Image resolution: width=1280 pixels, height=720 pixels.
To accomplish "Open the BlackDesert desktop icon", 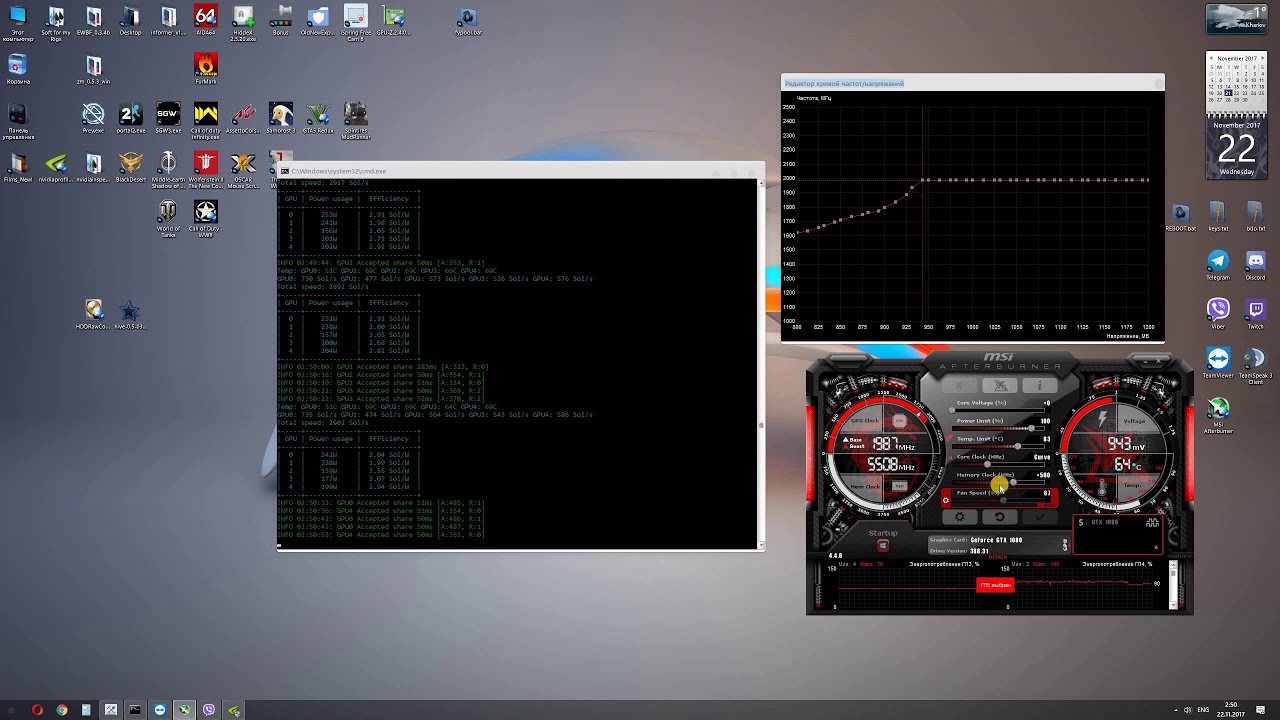I will [130, 167].
